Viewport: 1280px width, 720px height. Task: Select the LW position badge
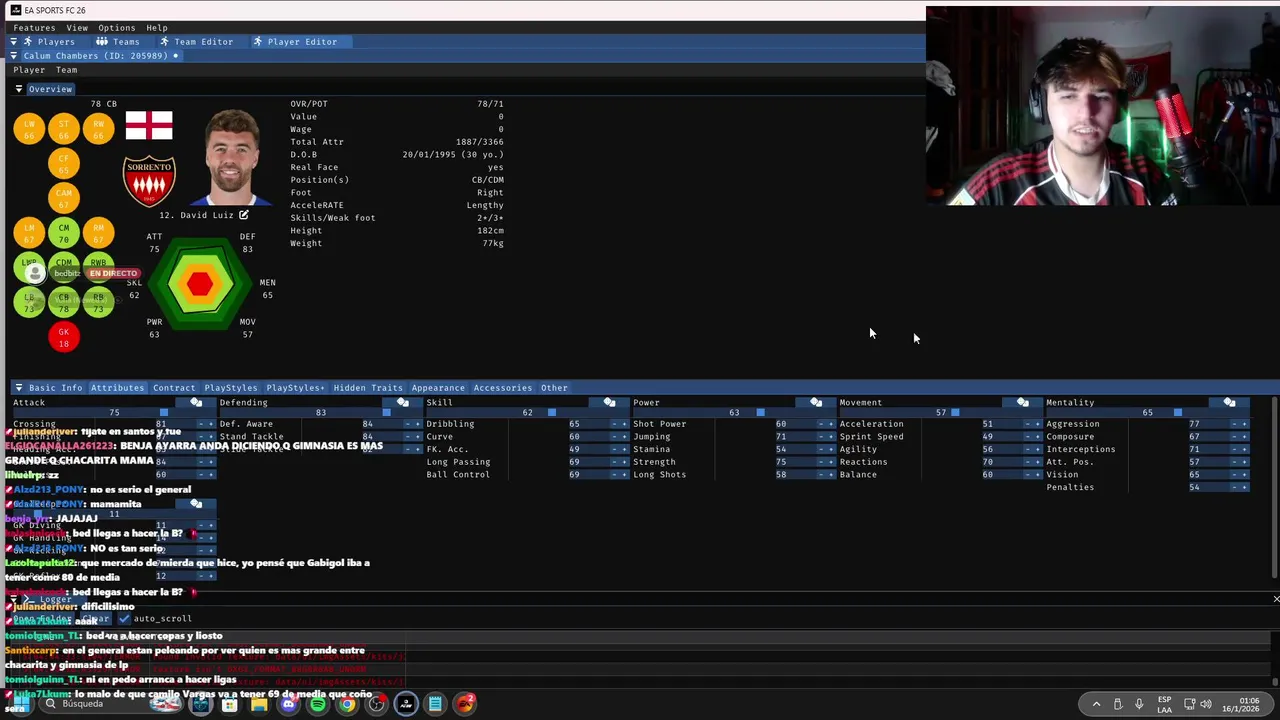coord(29,129)
